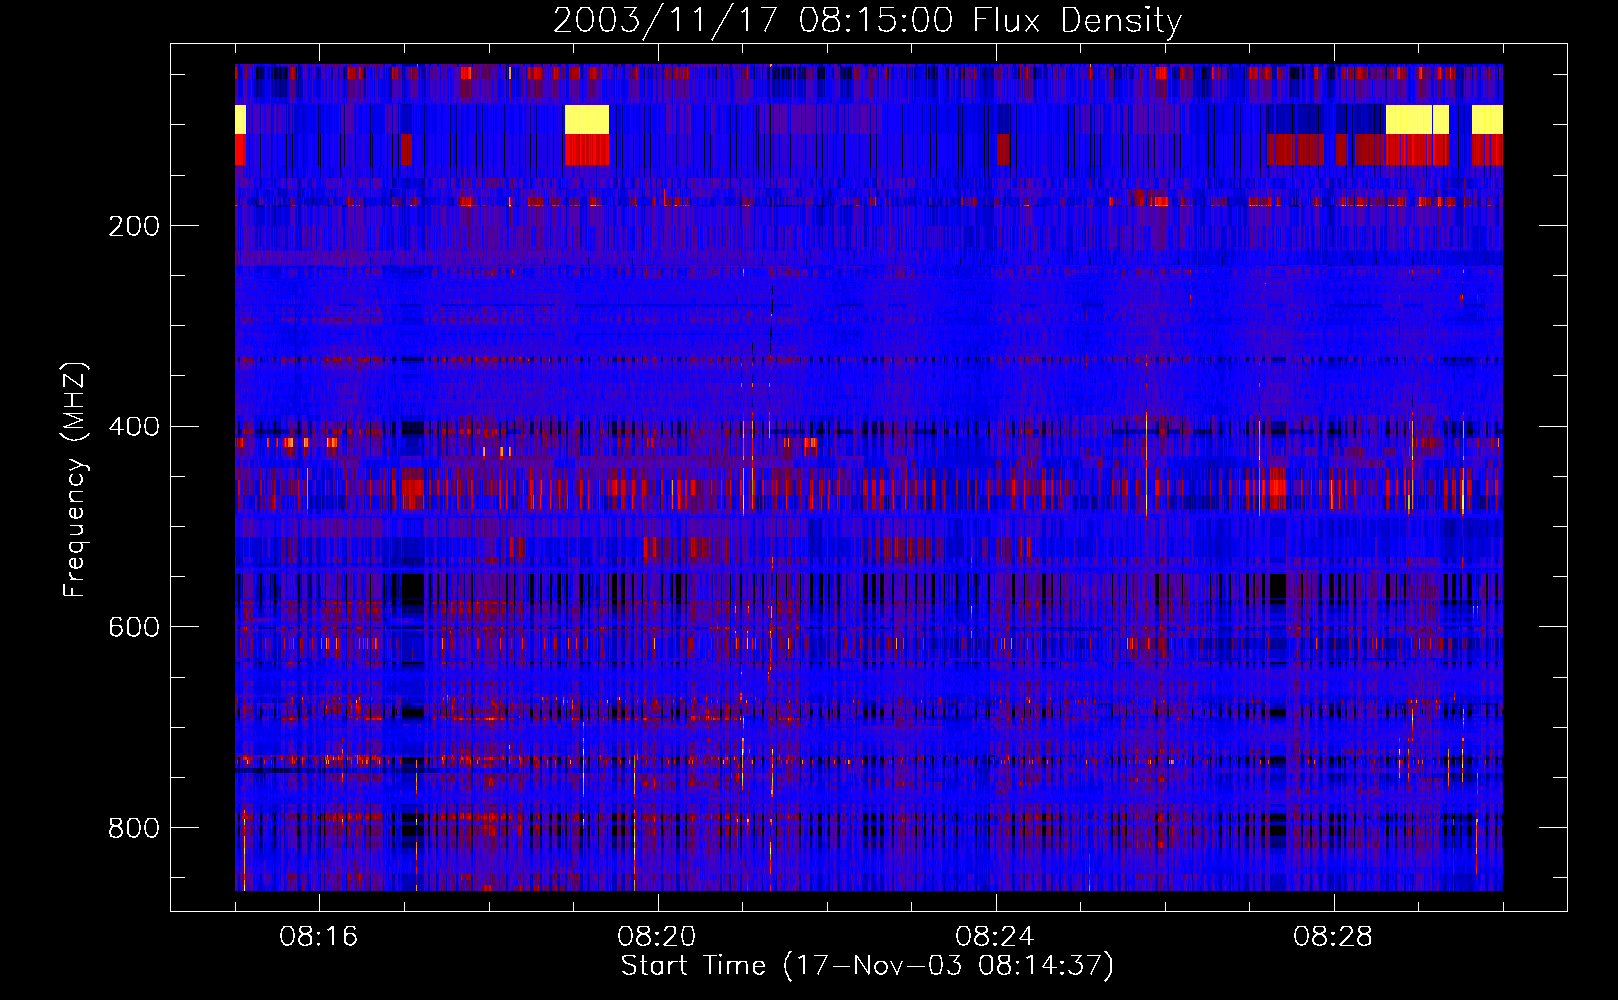Click the 800 frequency tick label

[x=134, y=828]
